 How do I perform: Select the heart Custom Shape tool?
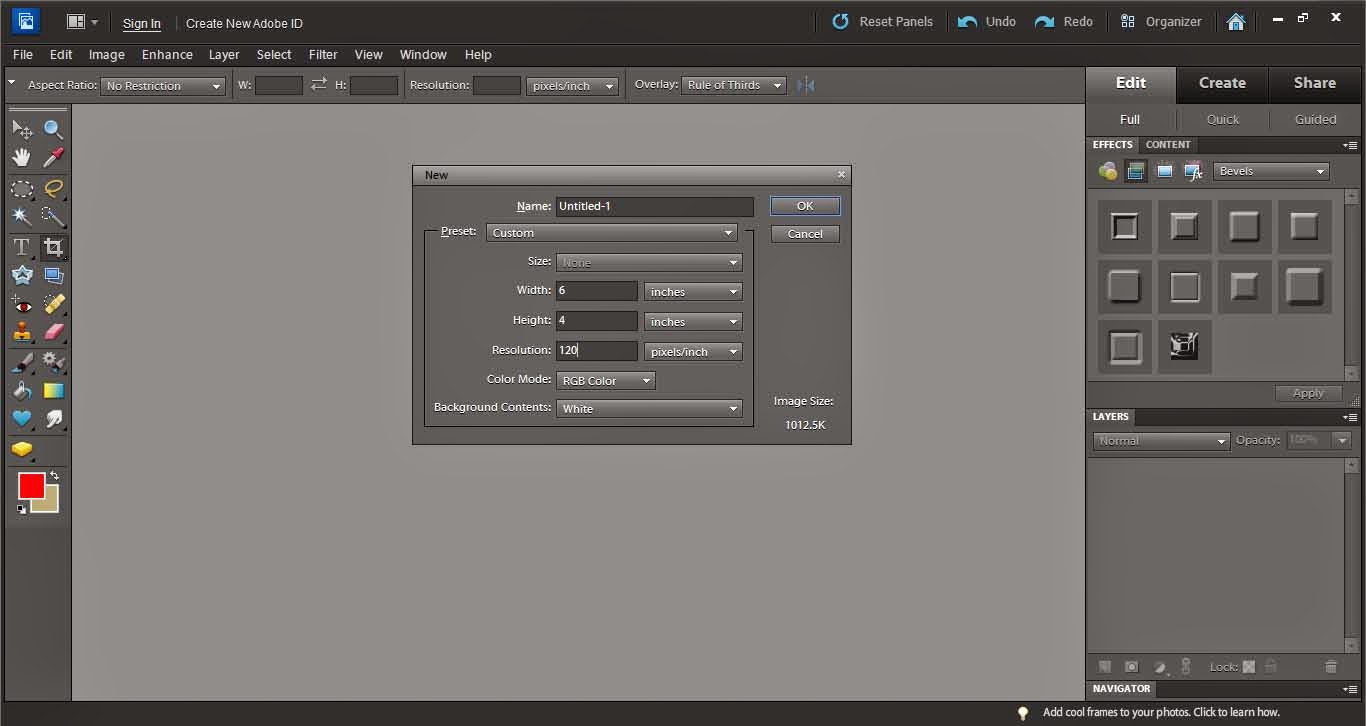click(x=22, y=419)
